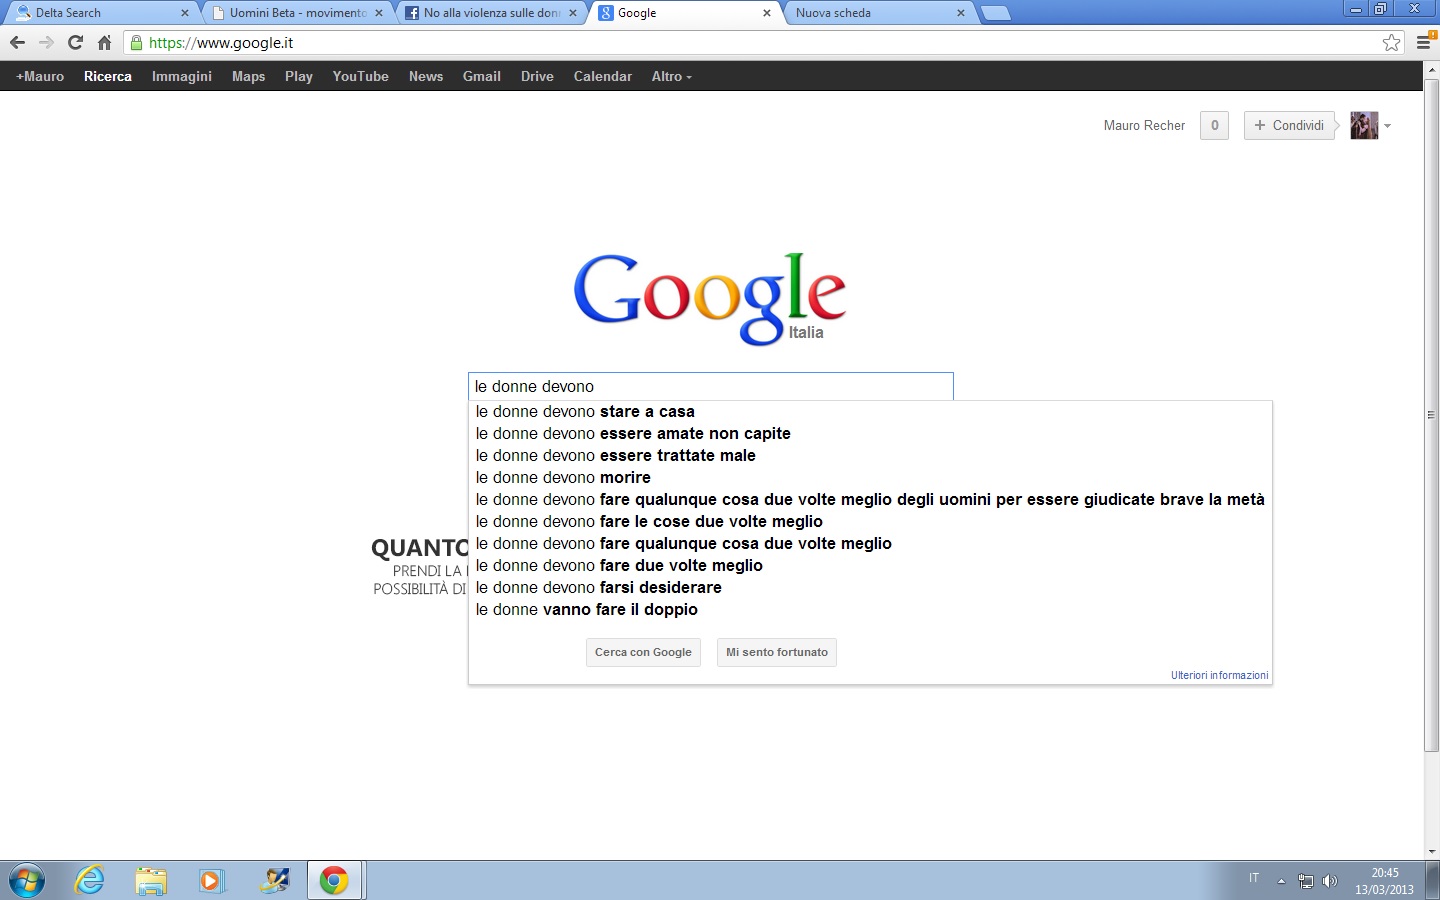
Task: Expand the Altro dropdown menu
Action: click(671, 76)
